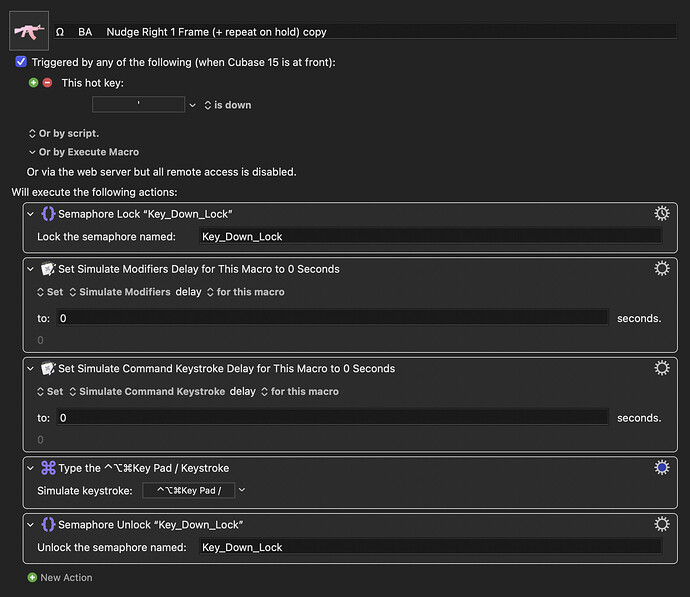The height and width of the screenshot is (597, 690).
Task: Change 'Set' popup in Command Keystroke action
Action: point(50,392)
